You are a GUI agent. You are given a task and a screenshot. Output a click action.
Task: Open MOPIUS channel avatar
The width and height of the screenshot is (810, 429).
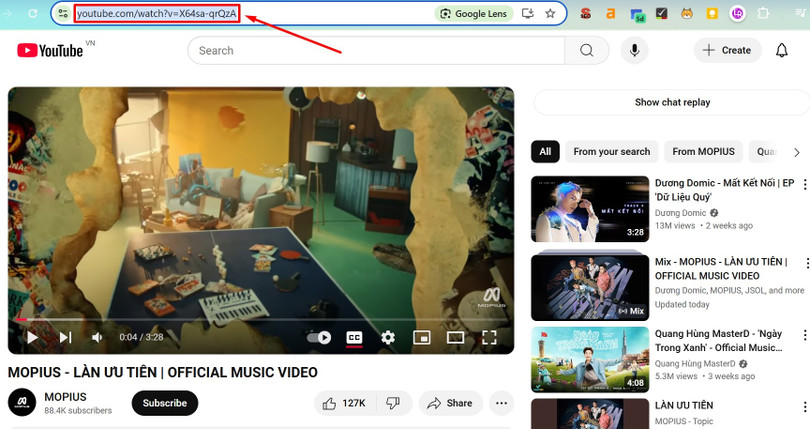pyautogui.click(x=22, y=402)
